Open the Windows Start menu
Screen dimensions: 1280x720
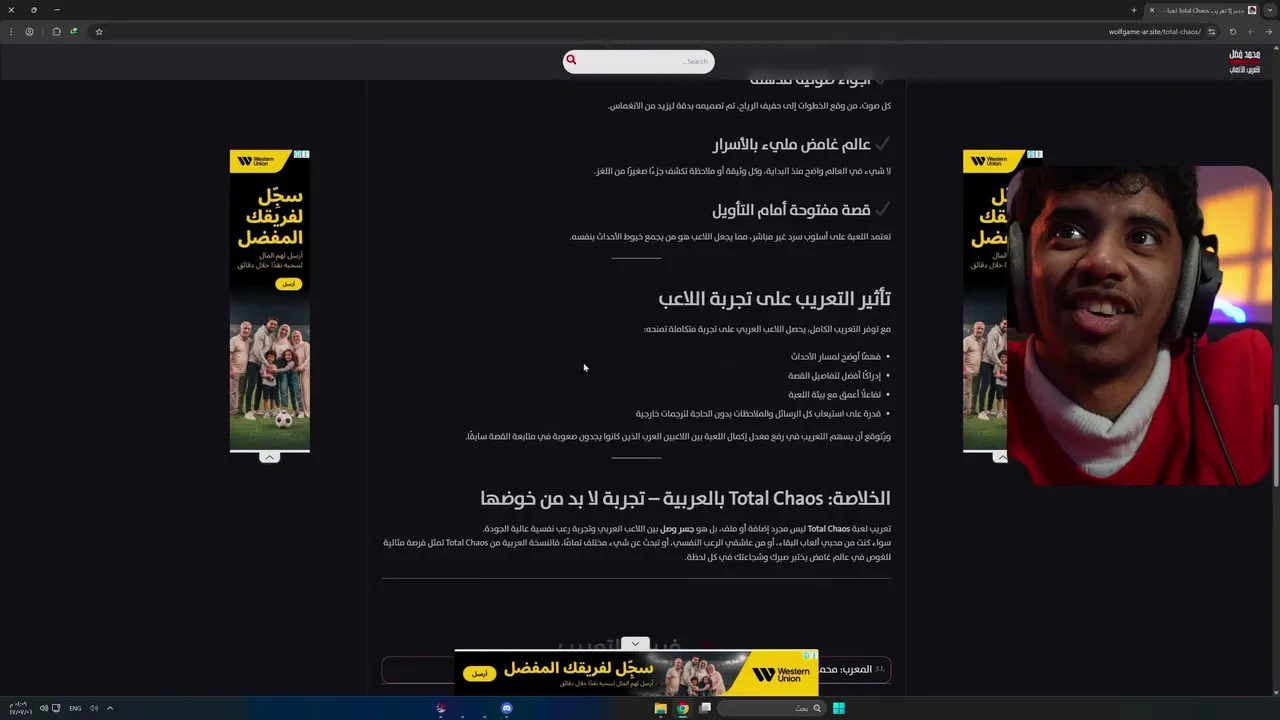coord(839,708)
